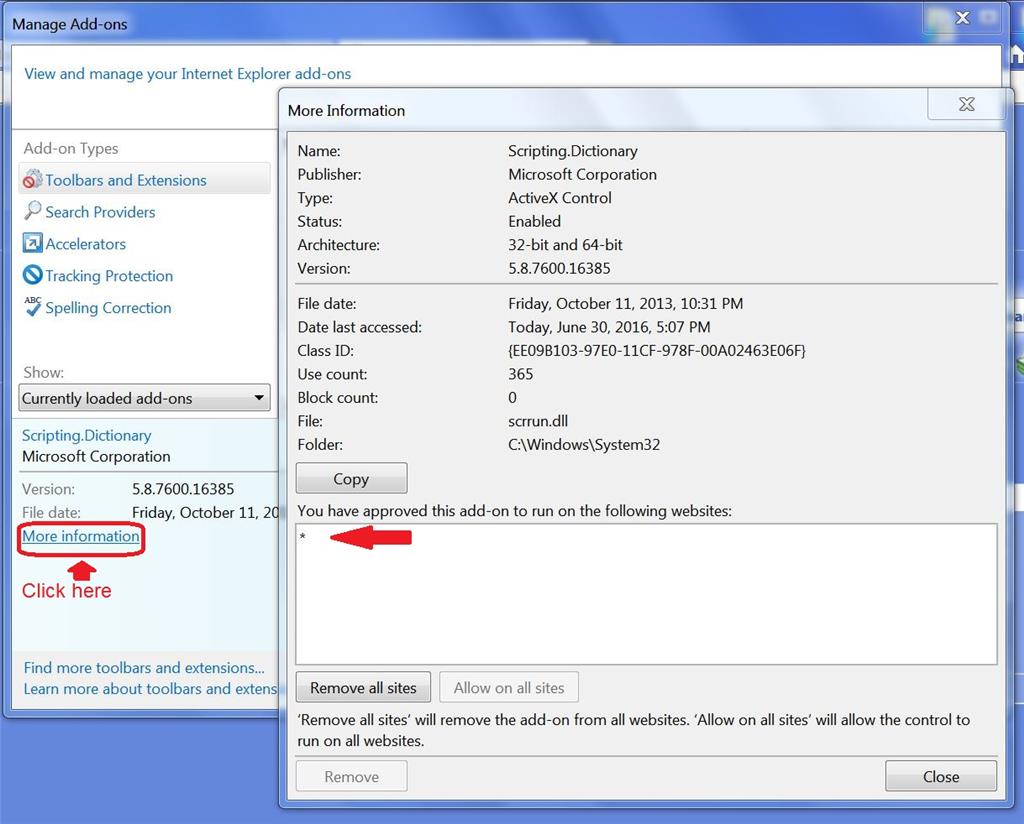Screen dimensions: 1024x824
Task: Click the Toolbars and Extensions icon
Action: pos(33,179)
